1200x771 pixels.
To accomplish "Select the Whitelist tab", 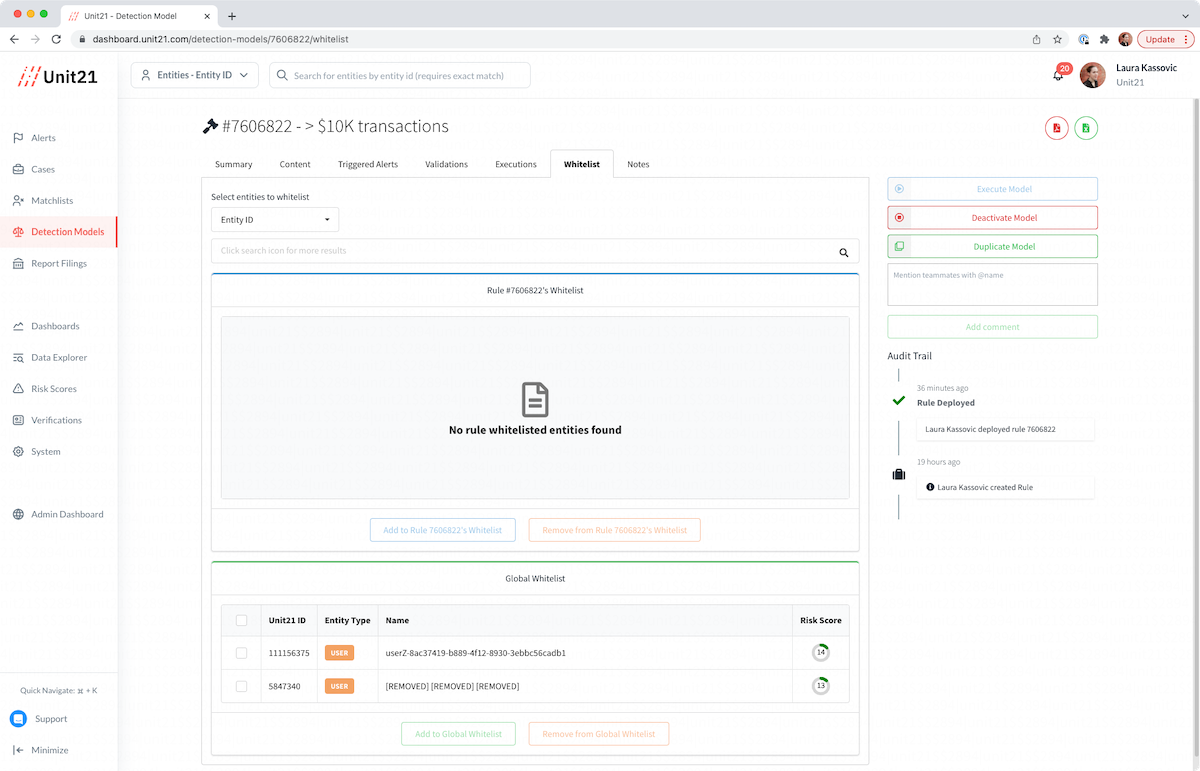I will (582, 164).
